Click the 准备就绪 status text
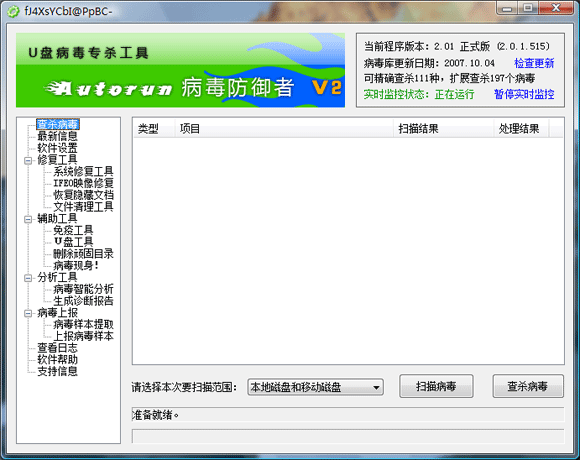 coord(155,415)
